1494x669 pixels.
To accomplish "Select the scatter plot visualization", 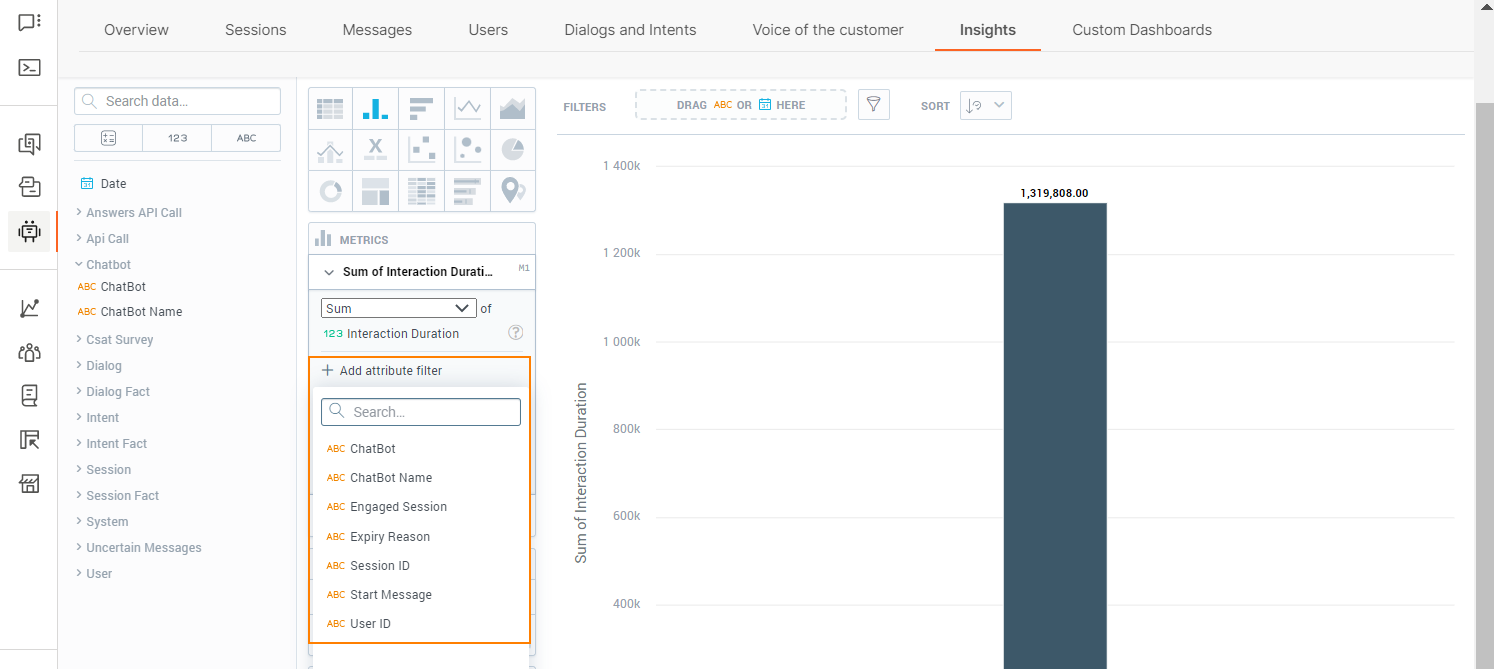I will 421,149.
